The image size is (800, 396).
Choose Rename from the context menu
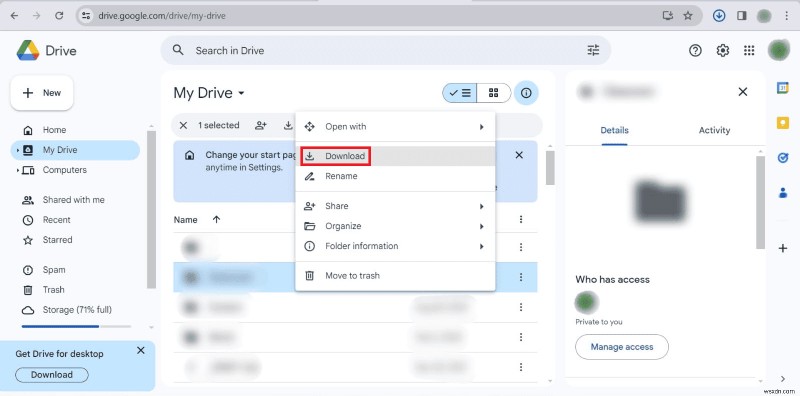pyautogui.click(x=395, y=176)
